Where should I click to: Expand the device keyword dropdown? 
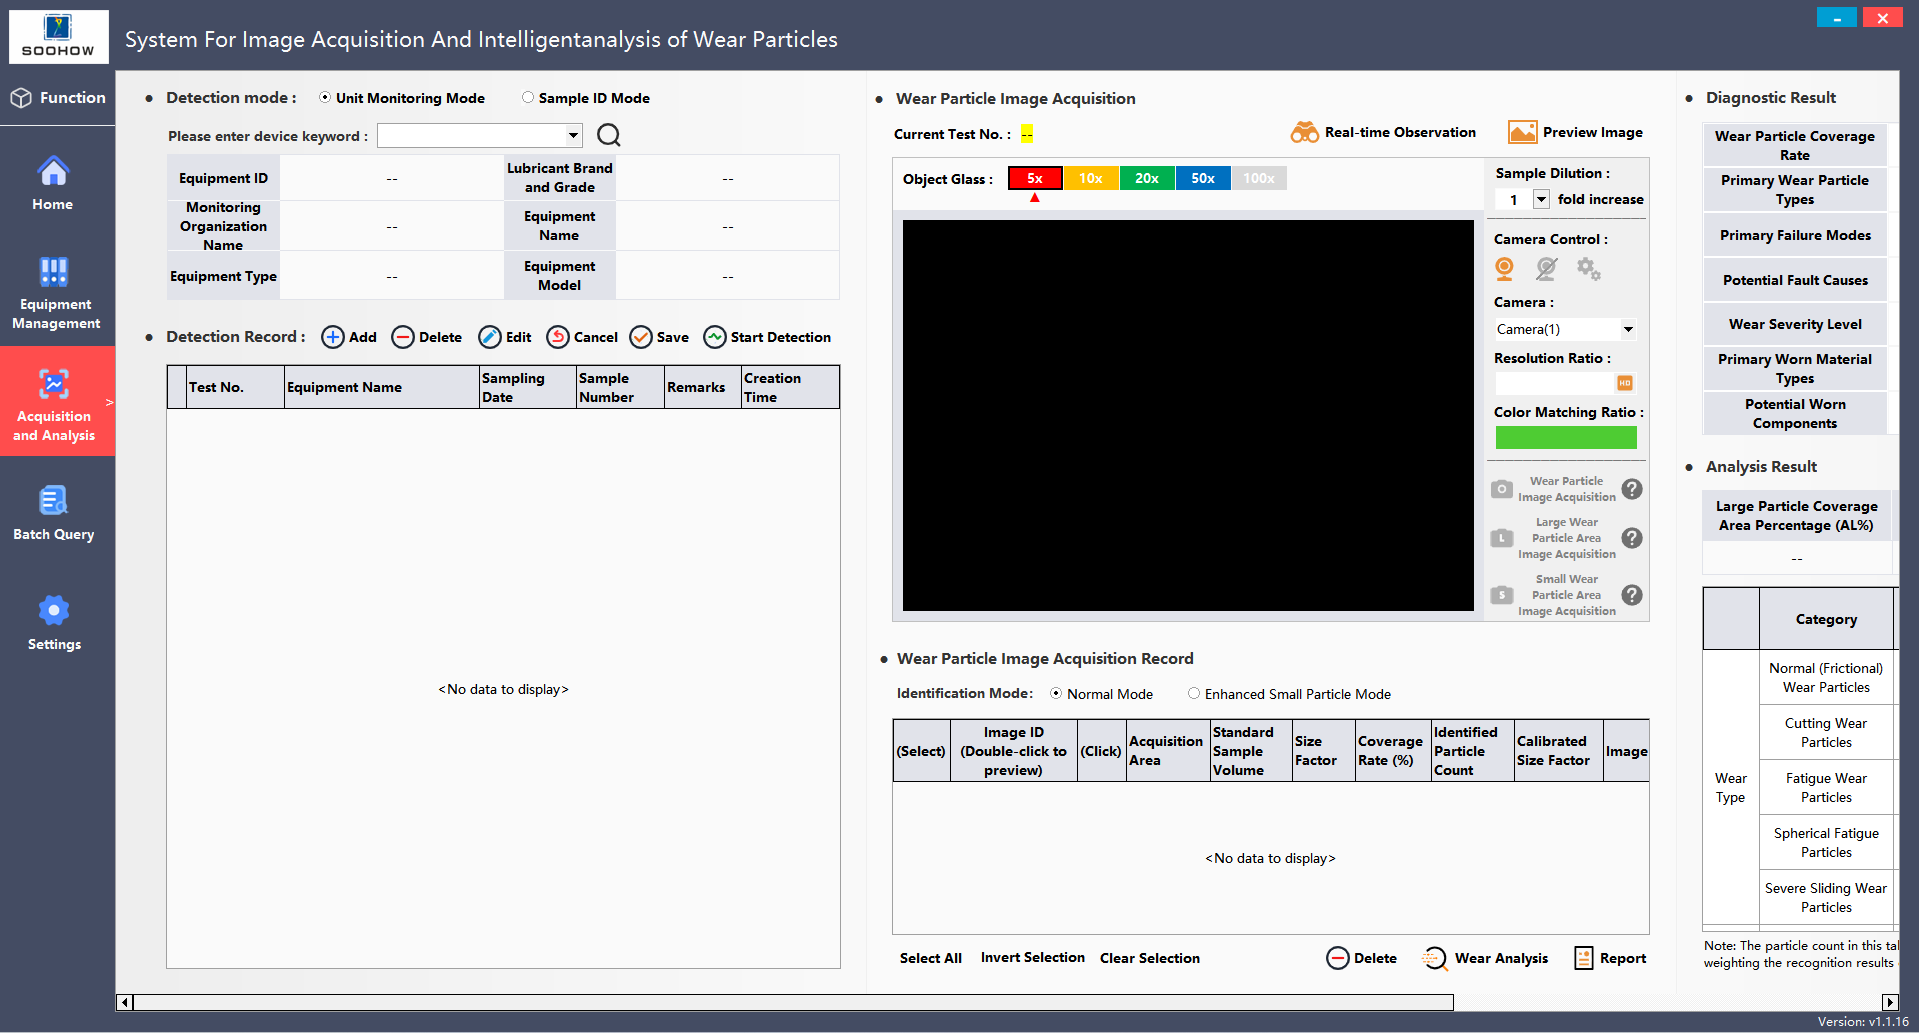(x=573, y=135)
